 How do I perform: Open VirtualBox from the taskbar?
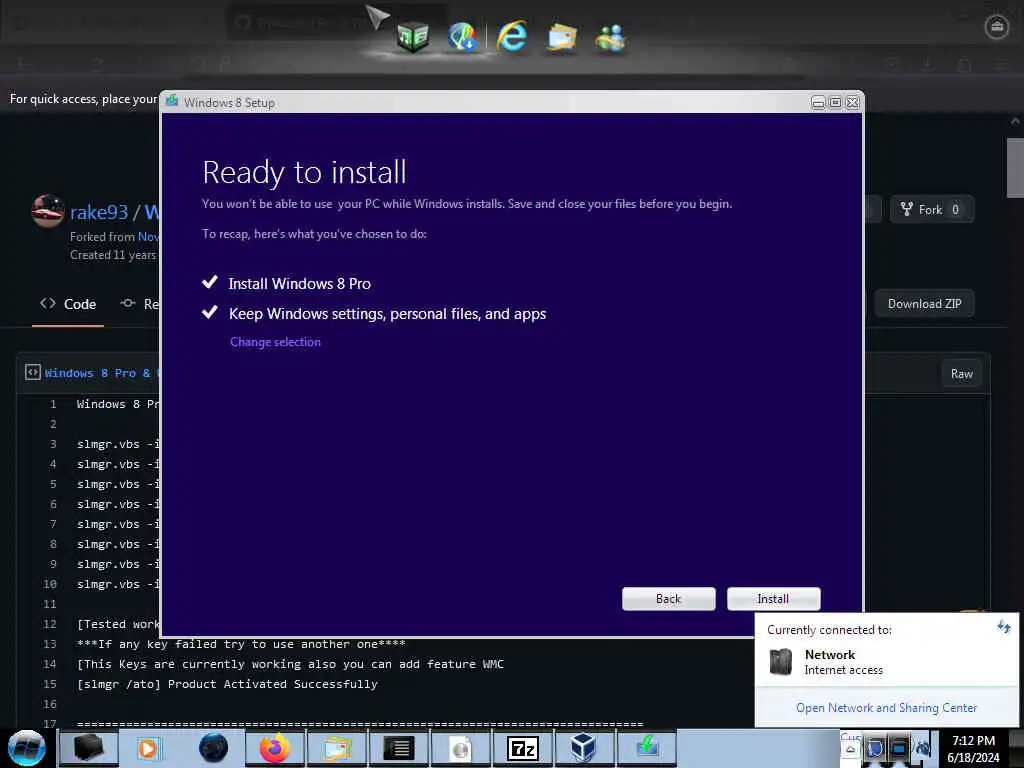pos(583,748)
